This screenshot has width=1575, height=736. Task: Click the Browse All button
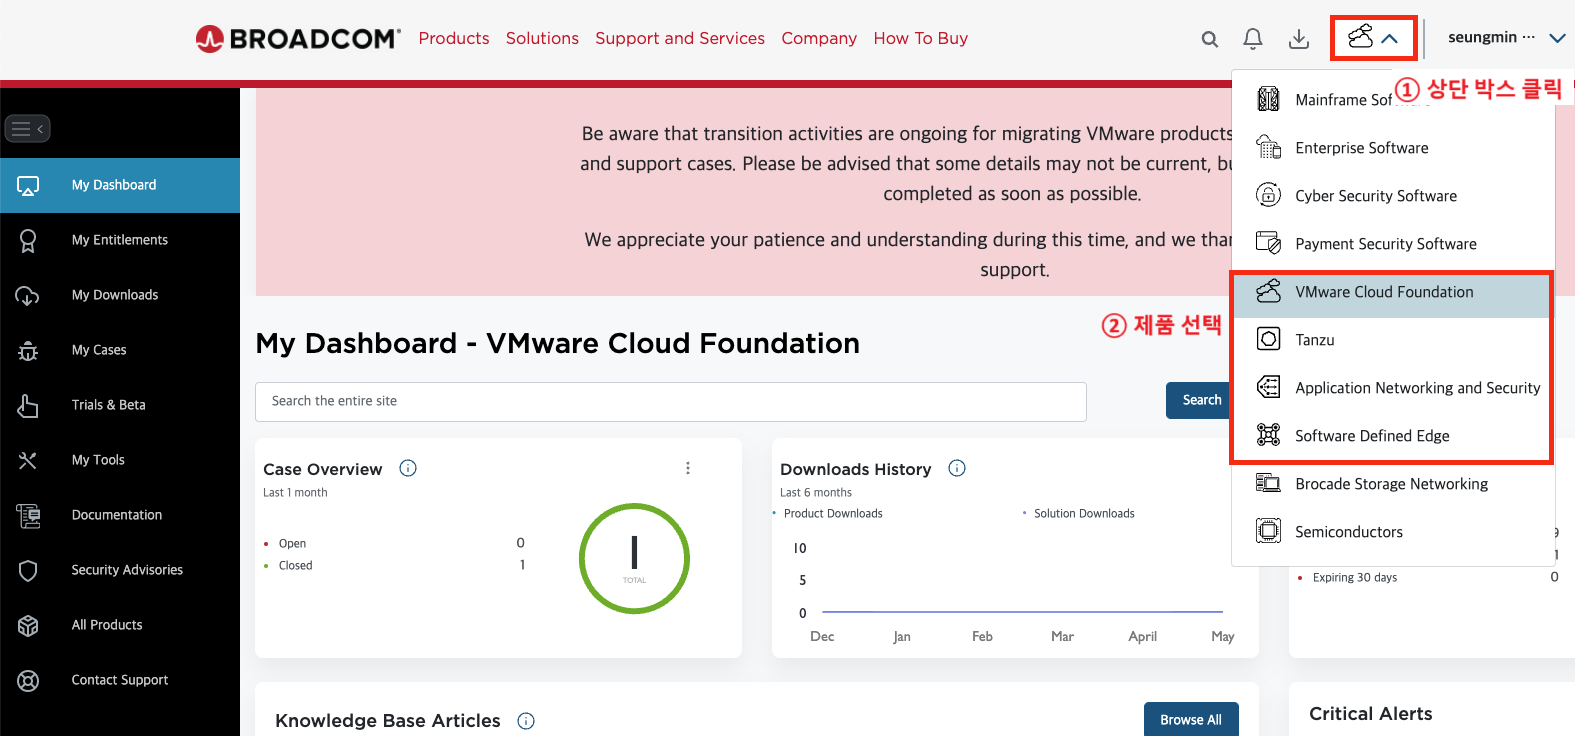[x=1190, y=720]
